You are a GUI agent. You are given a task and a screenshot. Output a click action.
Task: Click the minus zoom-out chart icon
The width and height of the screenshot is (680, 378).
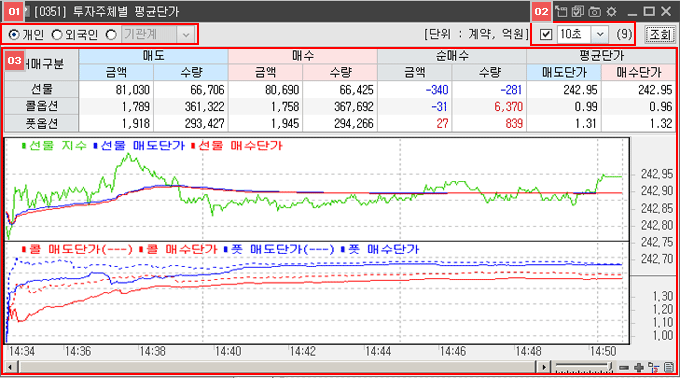click(624, 368)
